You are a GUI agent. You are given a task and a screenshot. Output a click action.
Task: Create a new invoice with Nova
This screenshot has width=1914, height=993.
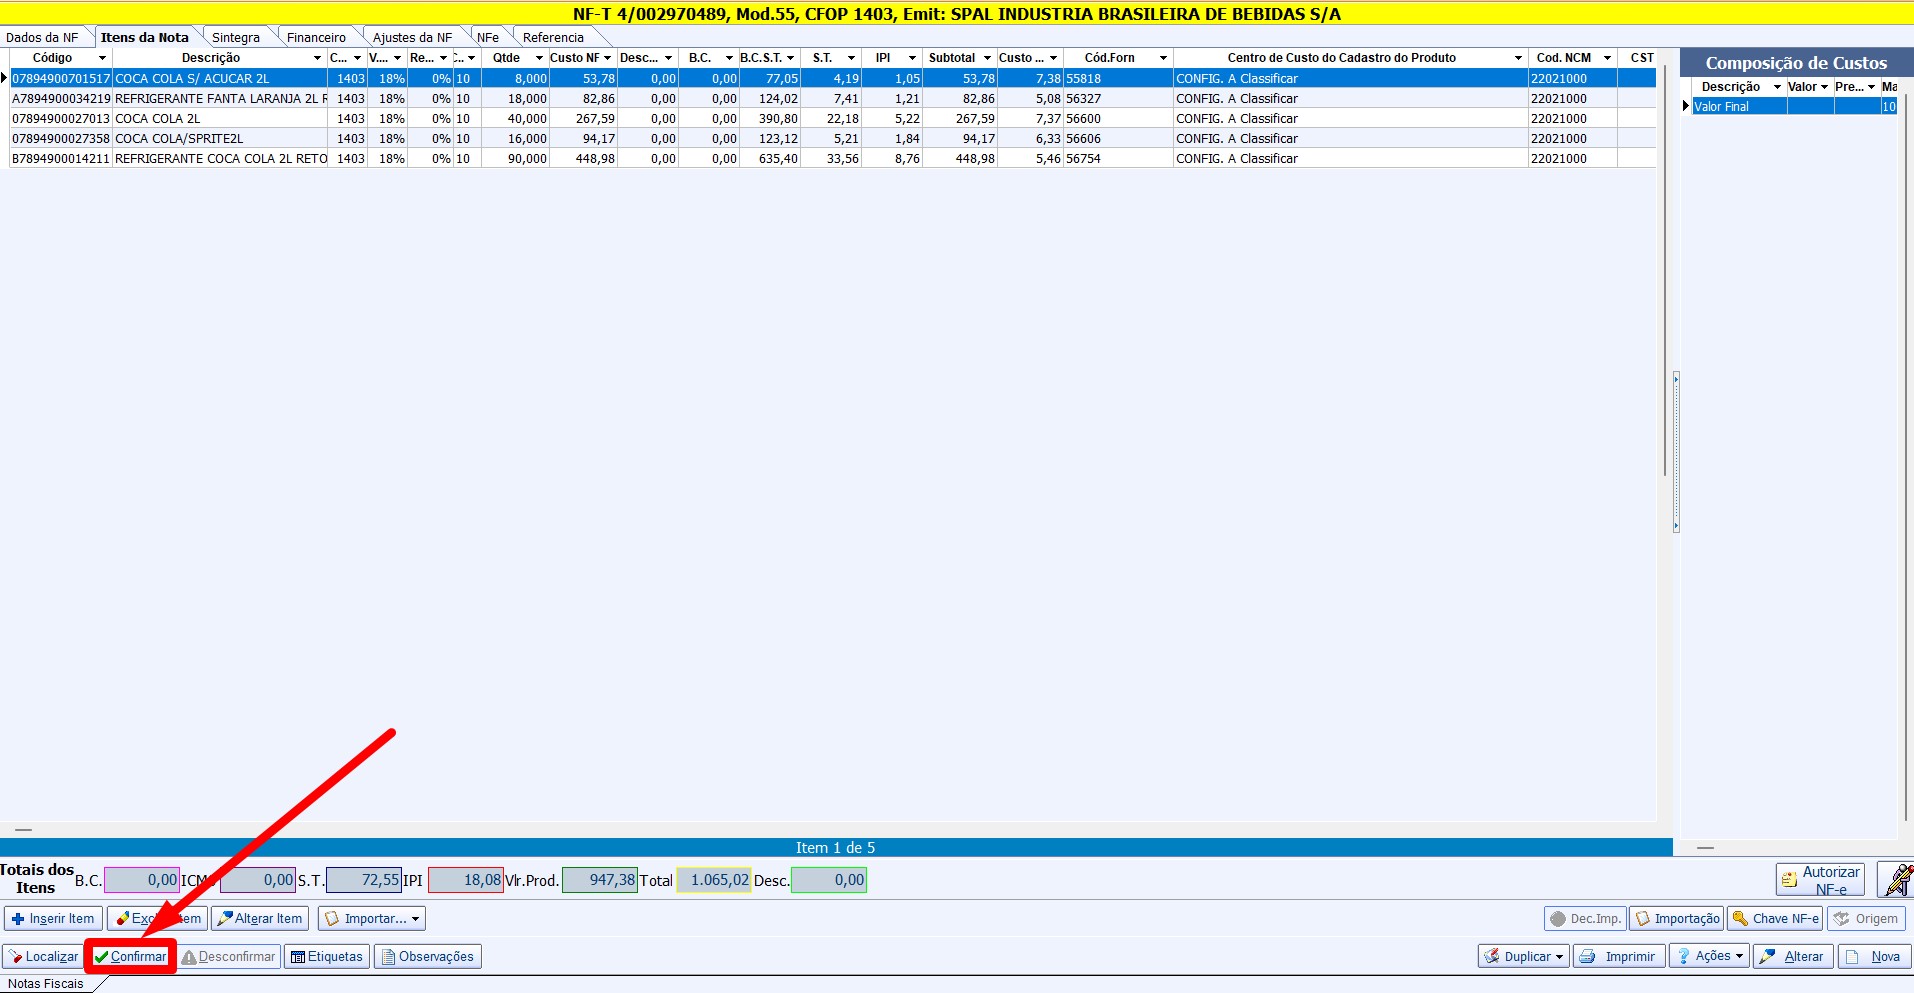click(1875, 956)
